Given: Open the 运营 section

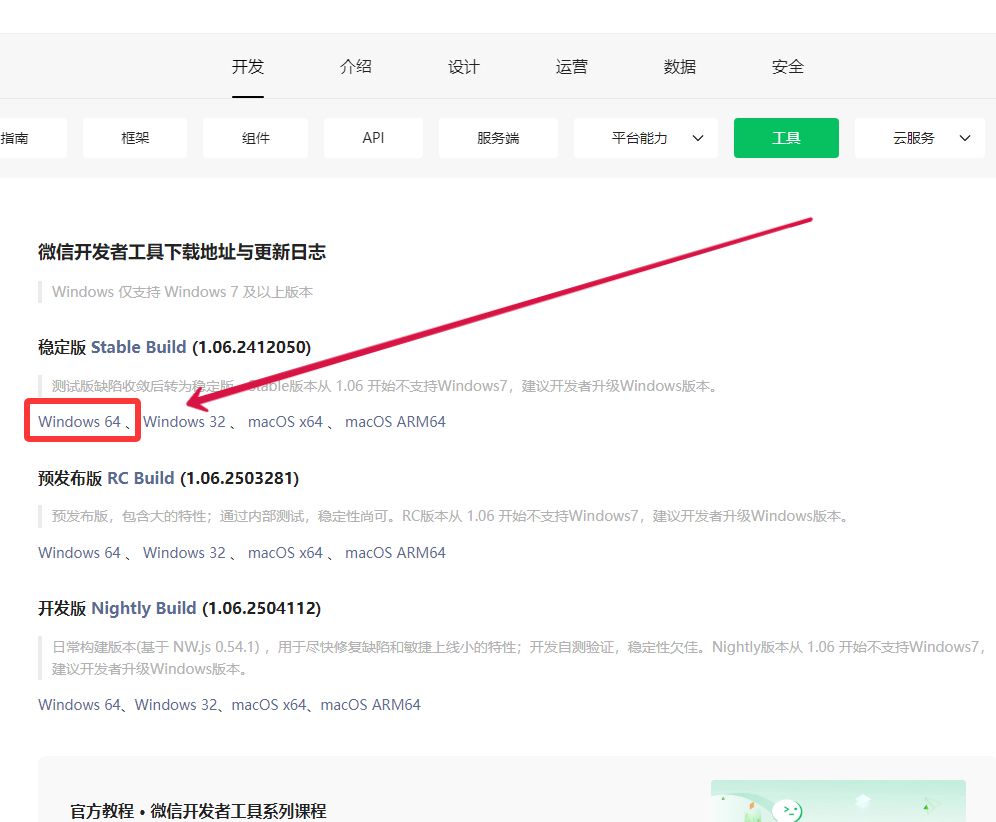Looking at the screenshot, I should click(x=571, y=66).
